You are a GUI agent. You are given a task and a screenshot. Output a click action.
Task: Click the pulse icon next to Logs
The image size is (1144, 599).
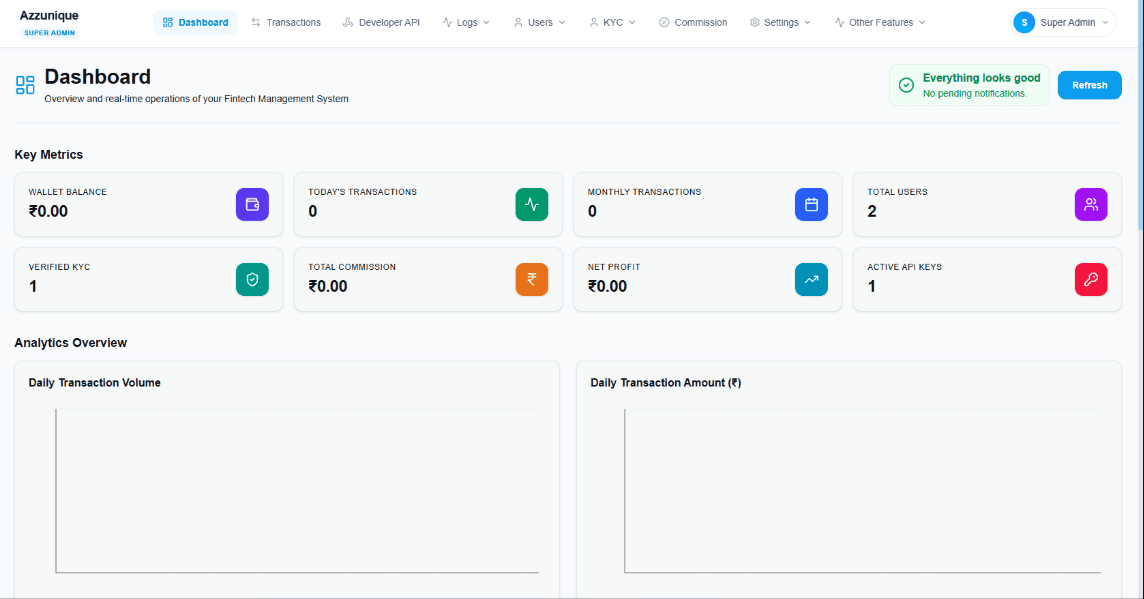(x=447, y=23)
